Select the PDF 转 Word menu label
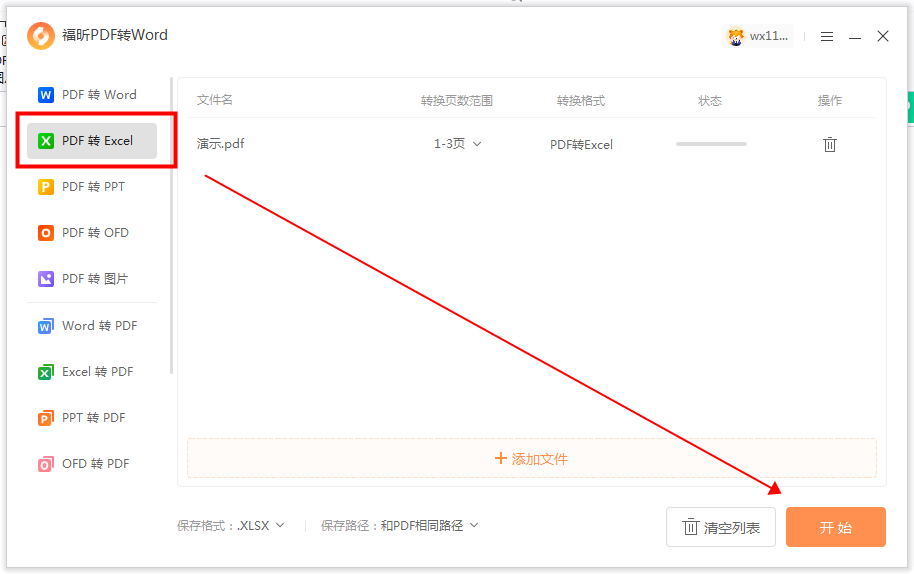 coord(99,95)
